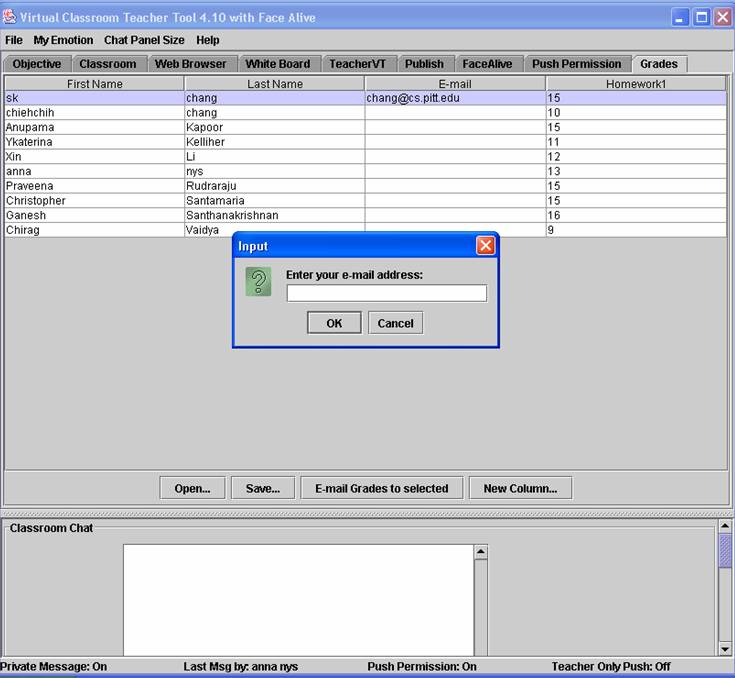Switch to the FaceAlive tab
Screen dimensions: 735x678
point(487,64)
